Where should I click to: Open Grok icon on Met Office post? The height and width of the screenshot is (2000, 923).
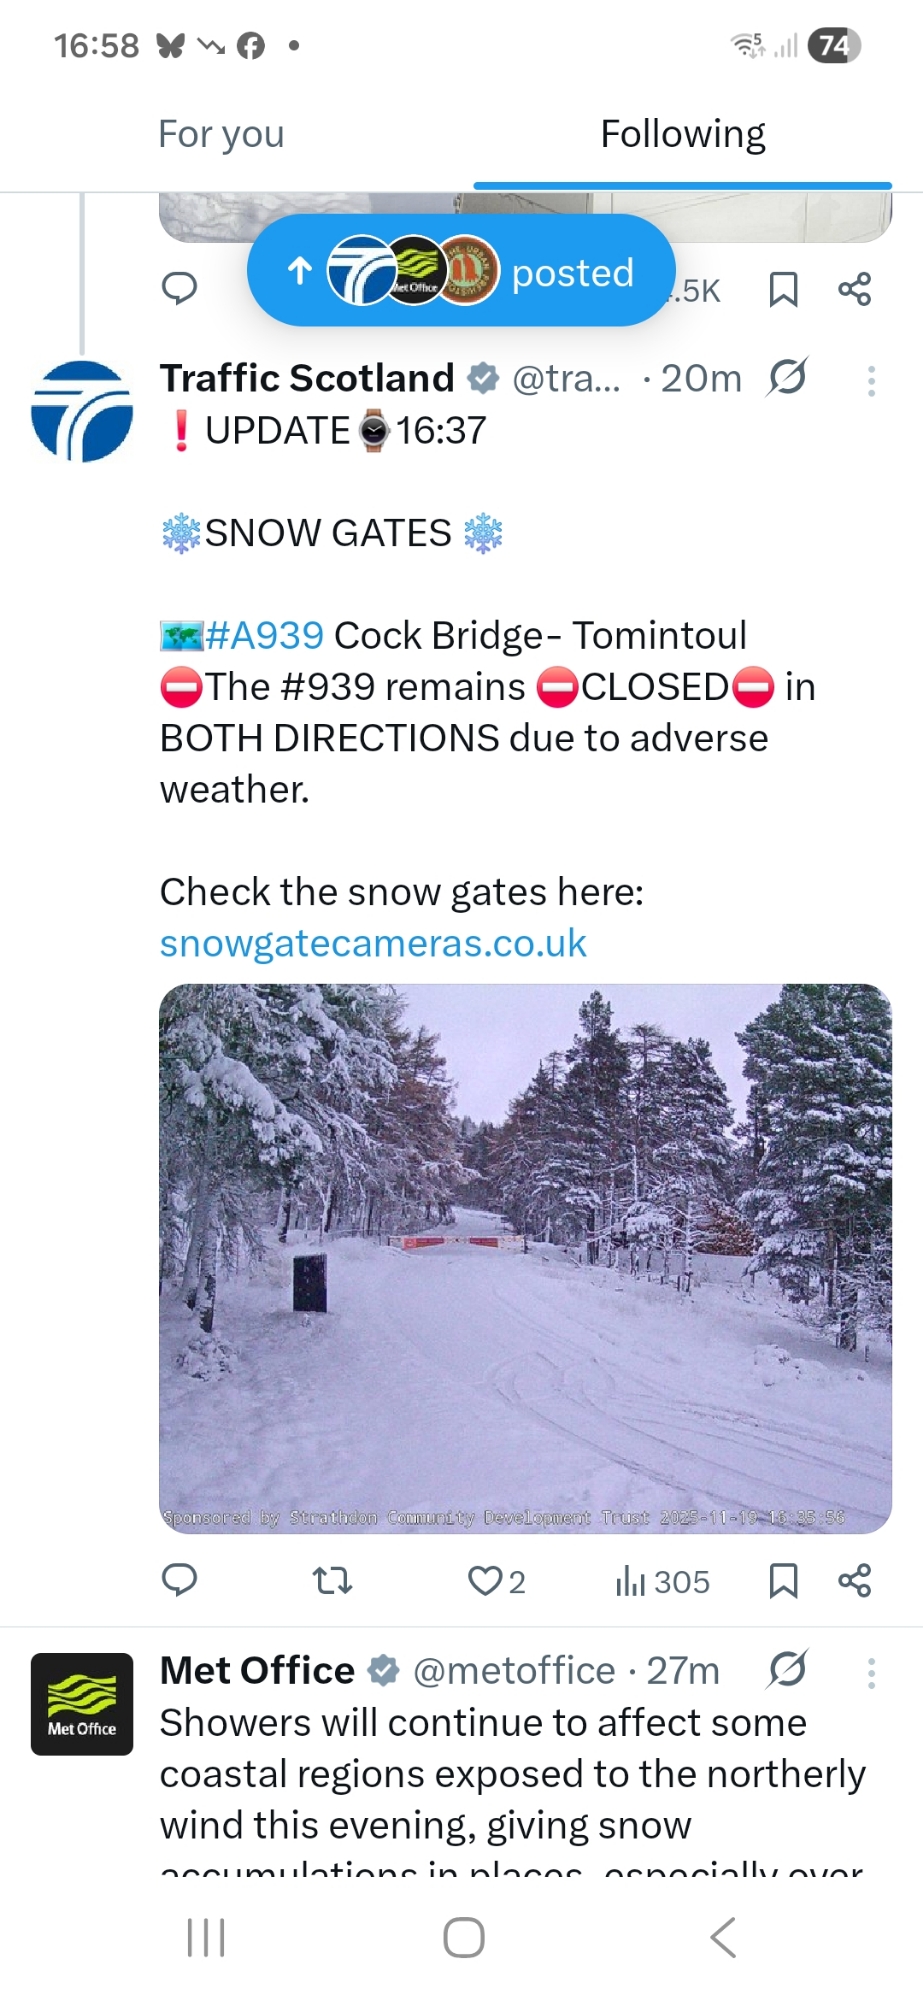click(788, 1670)
